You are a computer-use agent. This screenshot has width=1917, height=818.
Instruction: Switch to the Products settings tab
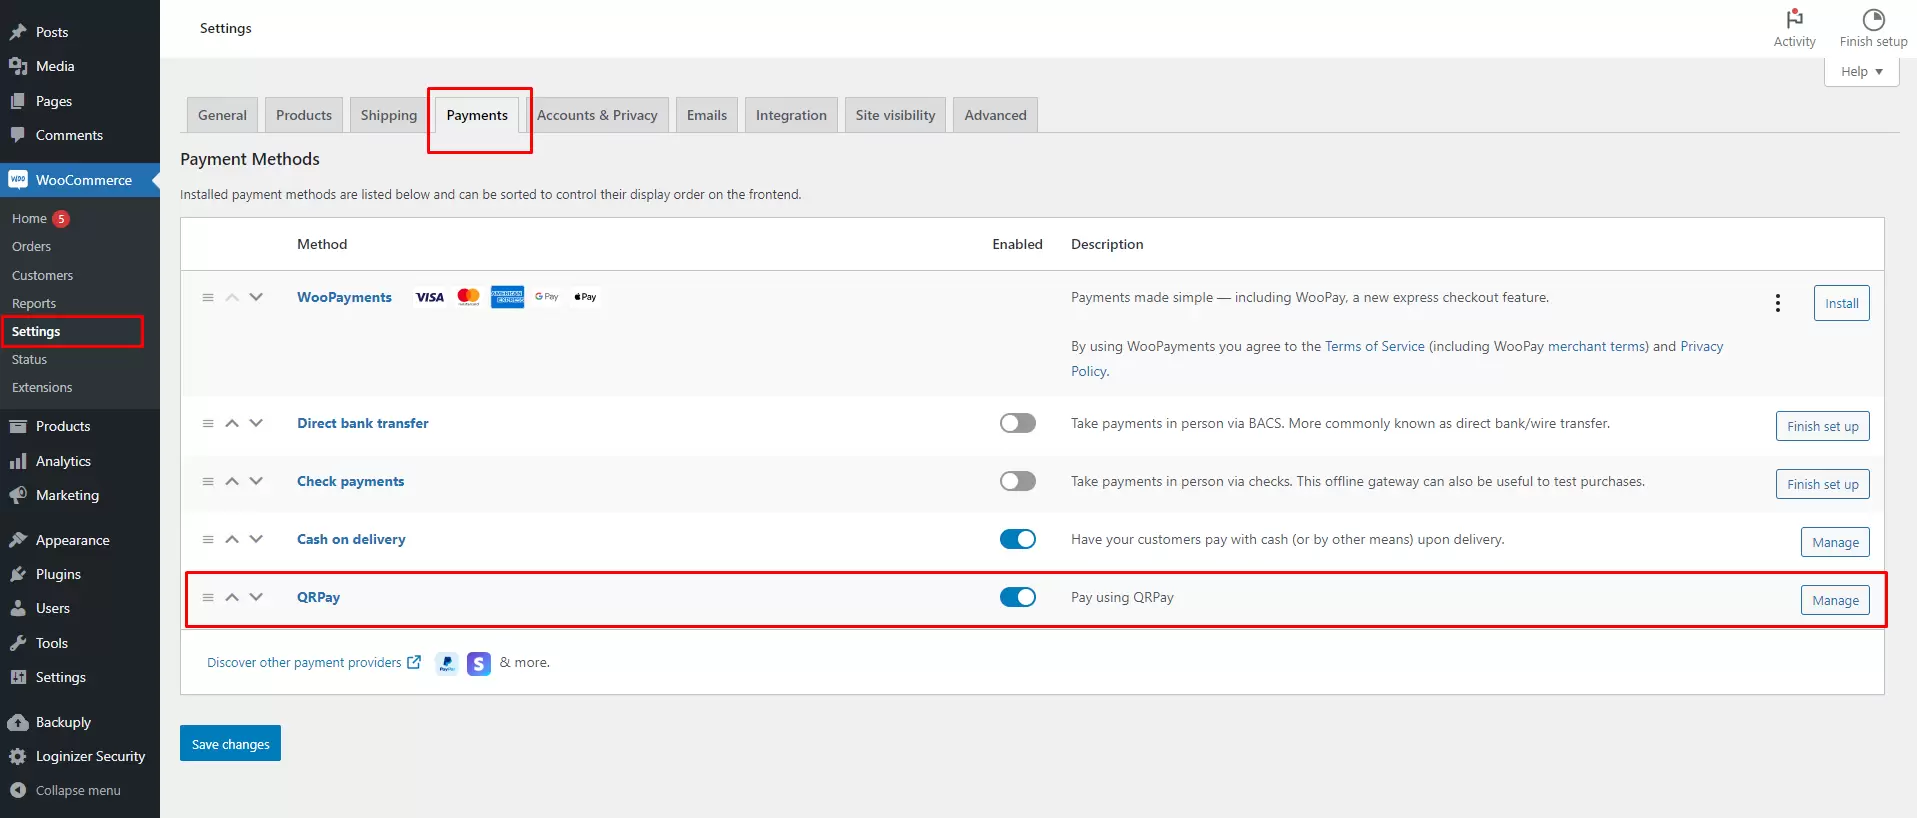click(304, 115)
